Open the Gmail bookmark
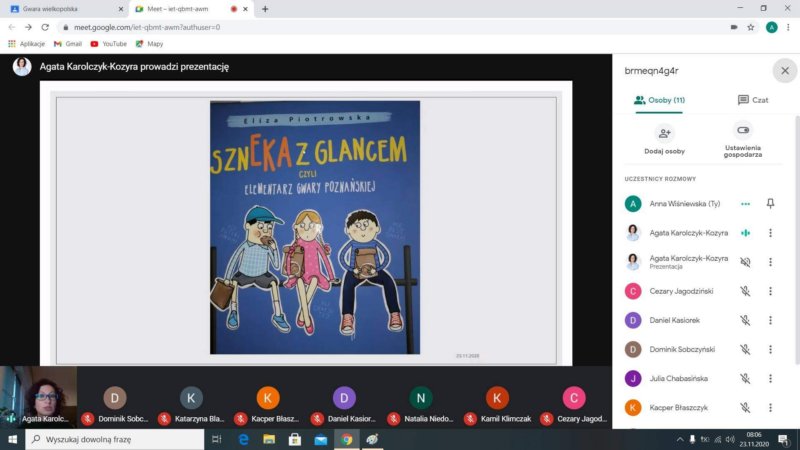This screenshot has height=450, width=800. (x=68, y=44)
